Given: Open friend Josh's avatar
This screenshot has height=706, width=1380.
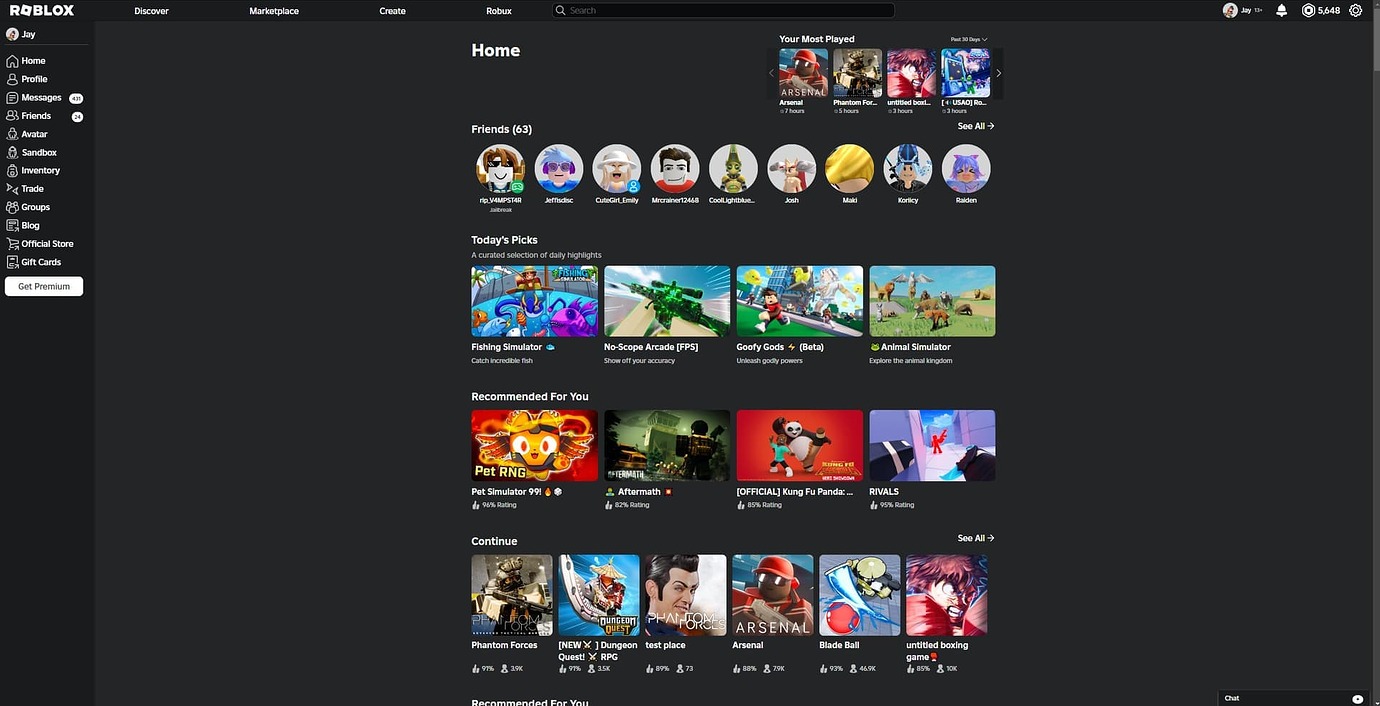Looking at the screenshot, I should (x=792, y=169).
